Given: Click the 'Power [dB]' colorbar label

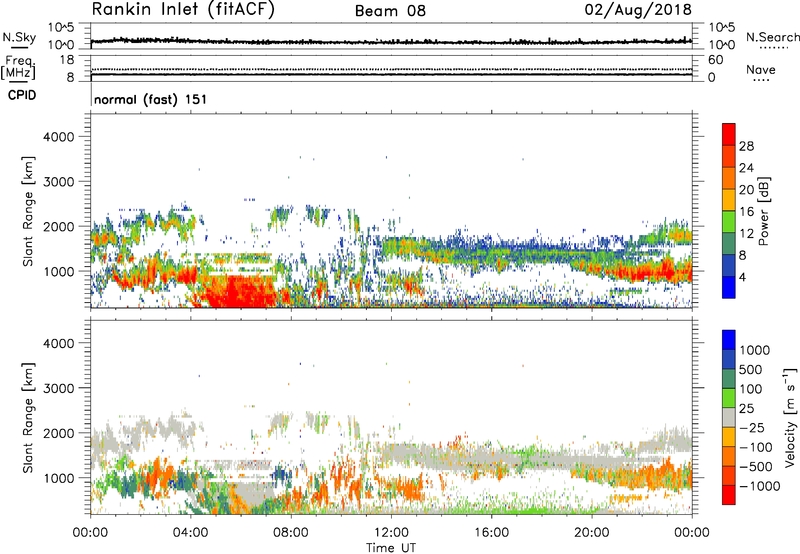Looking at the screenshot, I should [764, 211].
